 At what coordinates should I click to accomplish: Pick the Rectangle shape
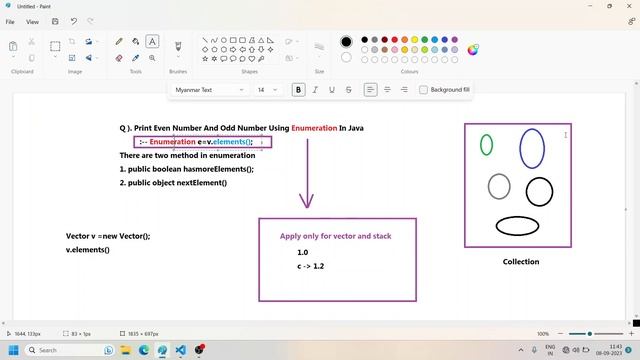(233, 40)
